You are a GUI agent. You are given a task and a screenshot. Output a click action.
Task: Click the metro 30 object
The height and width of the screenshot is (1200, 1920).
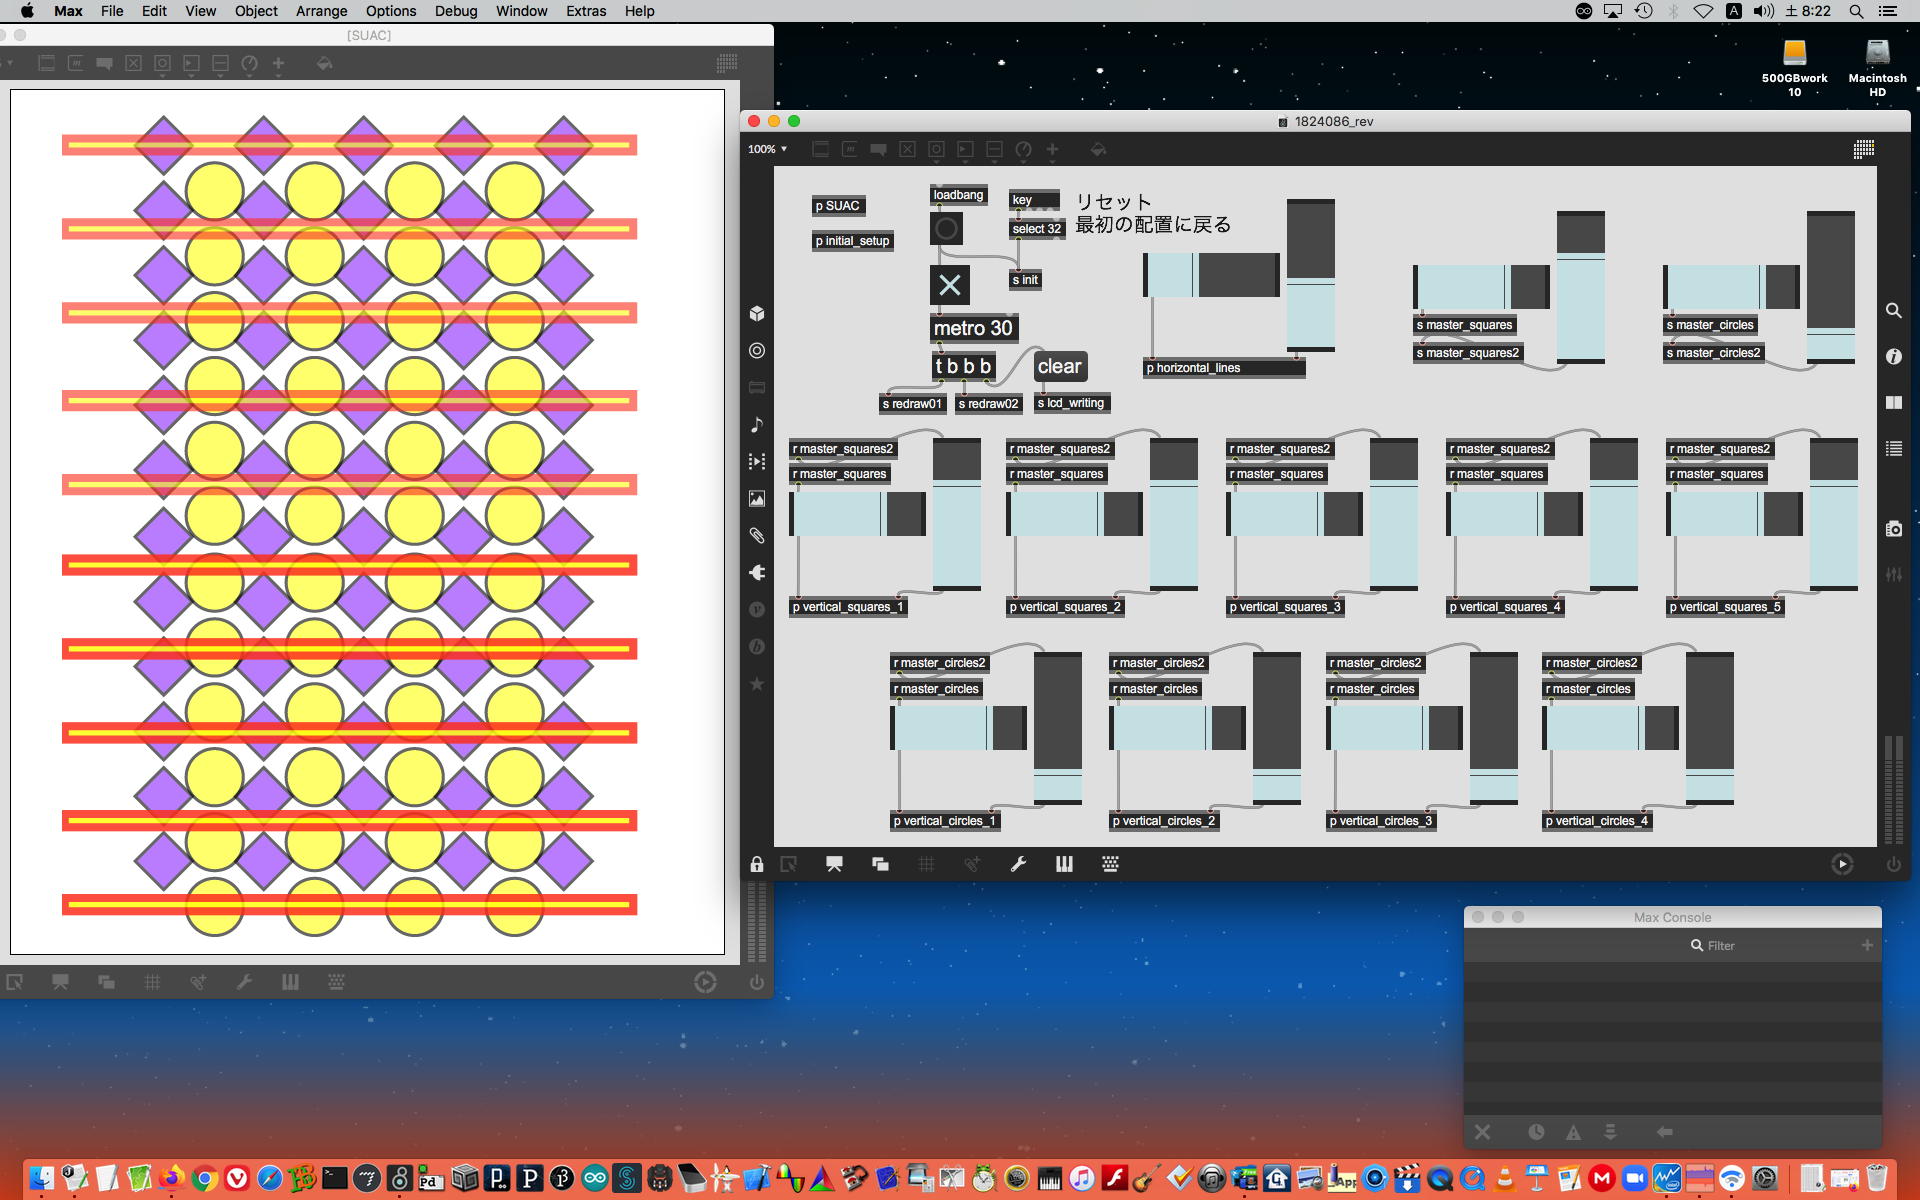pos(972,328)
